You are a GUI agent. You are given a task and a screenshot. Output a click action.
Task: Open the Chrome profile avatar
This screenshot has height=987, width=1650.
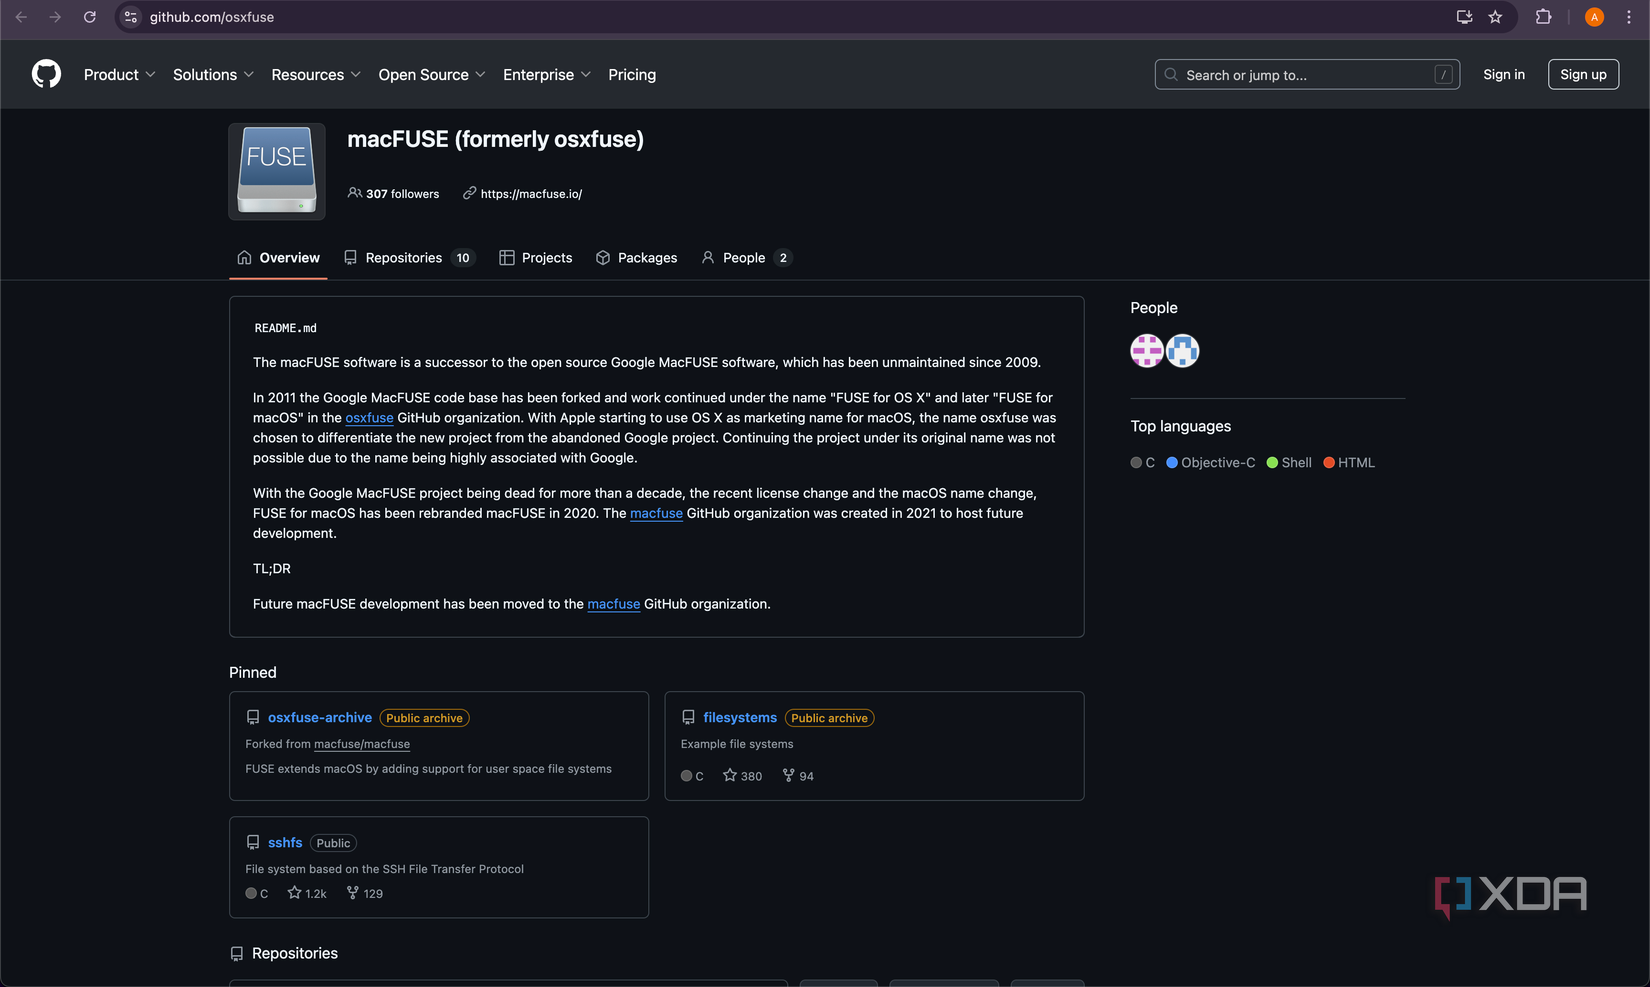[x=1594, y=17]
